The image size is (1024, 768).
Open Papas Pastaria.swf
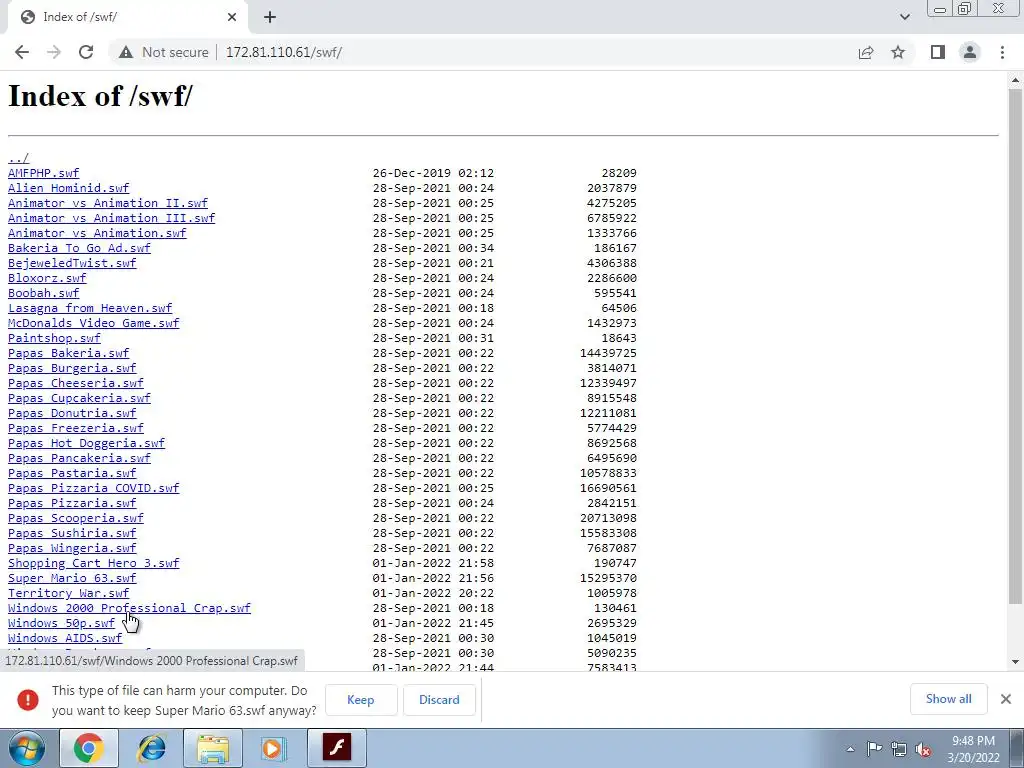click(72, 473)
